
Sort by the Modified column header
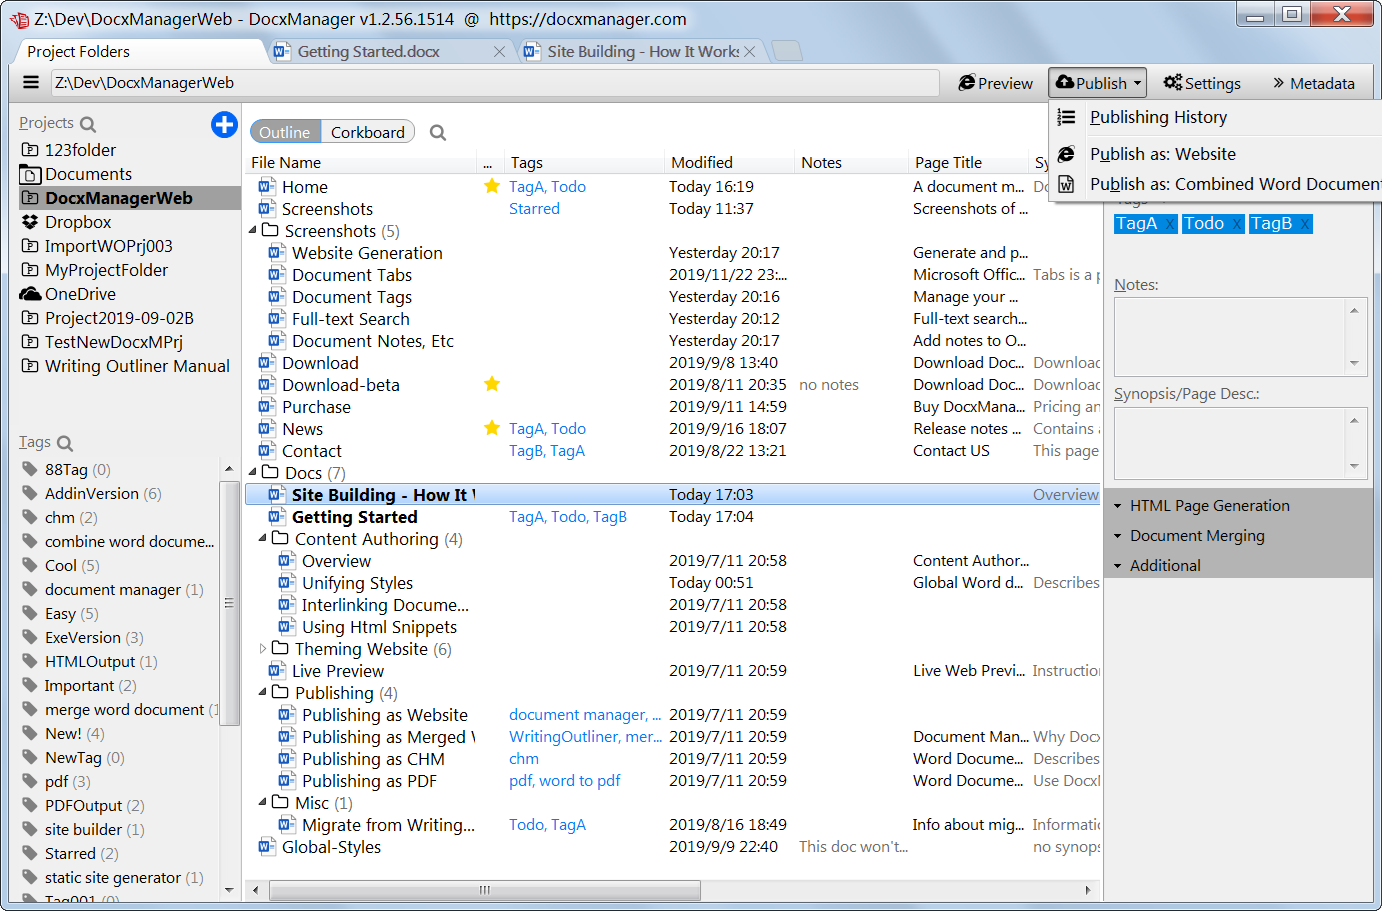(728, 162)
